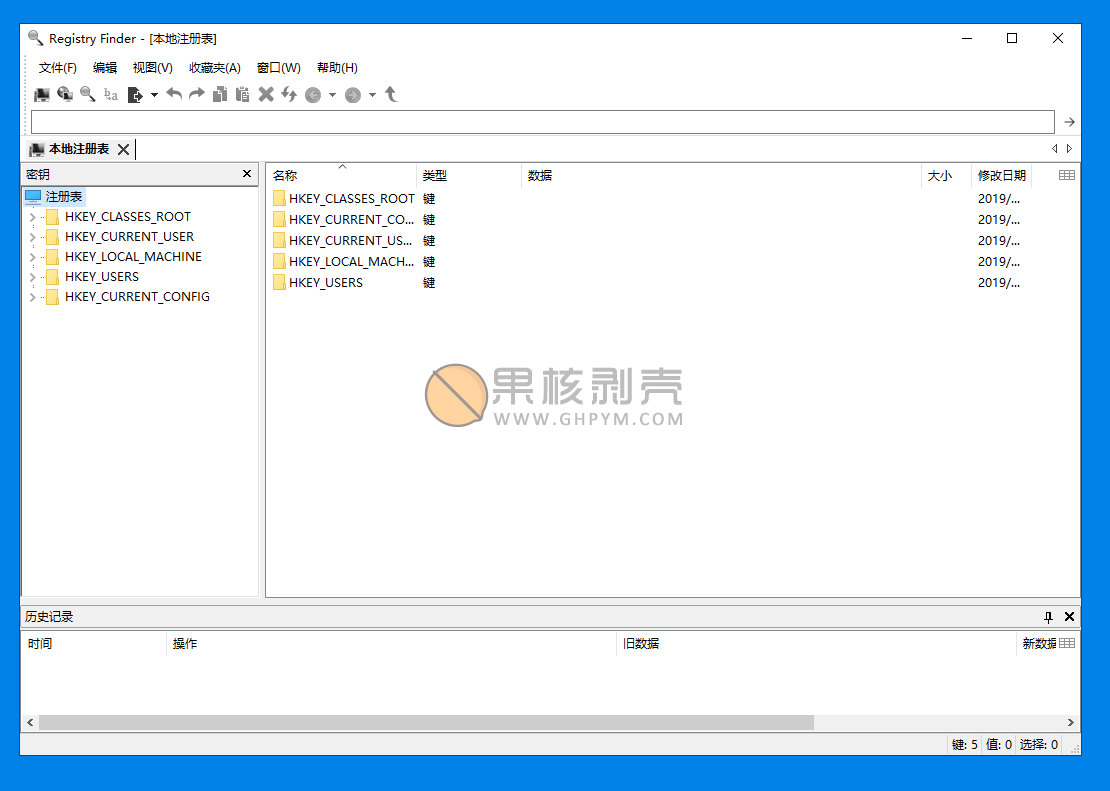This screenshot has width=1110, height=791.
Task: Open the 视图(V) menu
Action: click(152, 68)
